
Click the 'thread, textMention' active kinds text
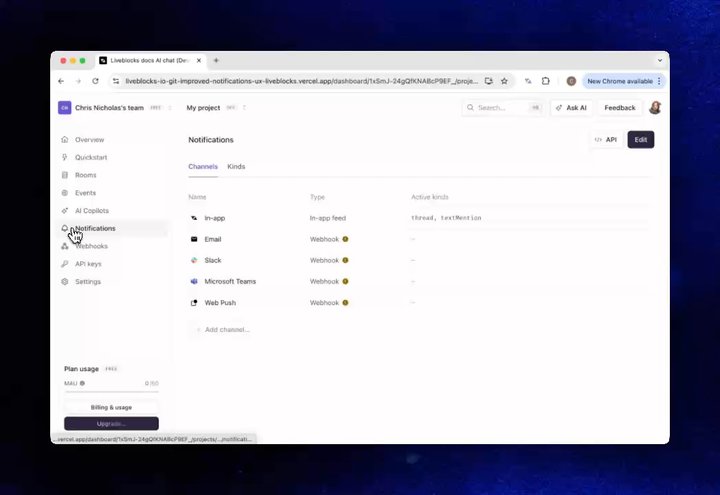point(446,218)
